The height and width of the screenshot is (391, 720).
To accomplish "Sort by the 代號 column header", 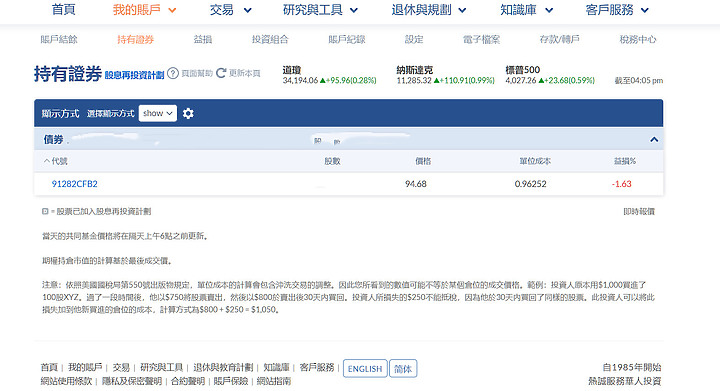I will tap(56, 161).
